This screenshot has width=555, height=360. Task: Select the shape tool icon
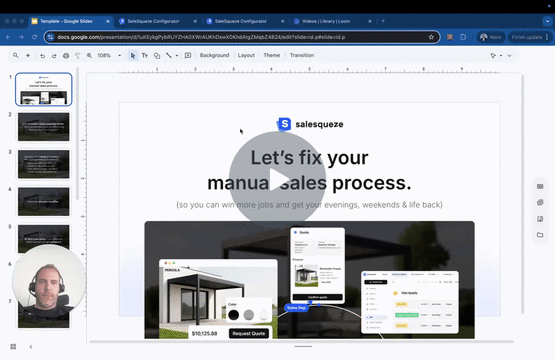tap(157, 56)
